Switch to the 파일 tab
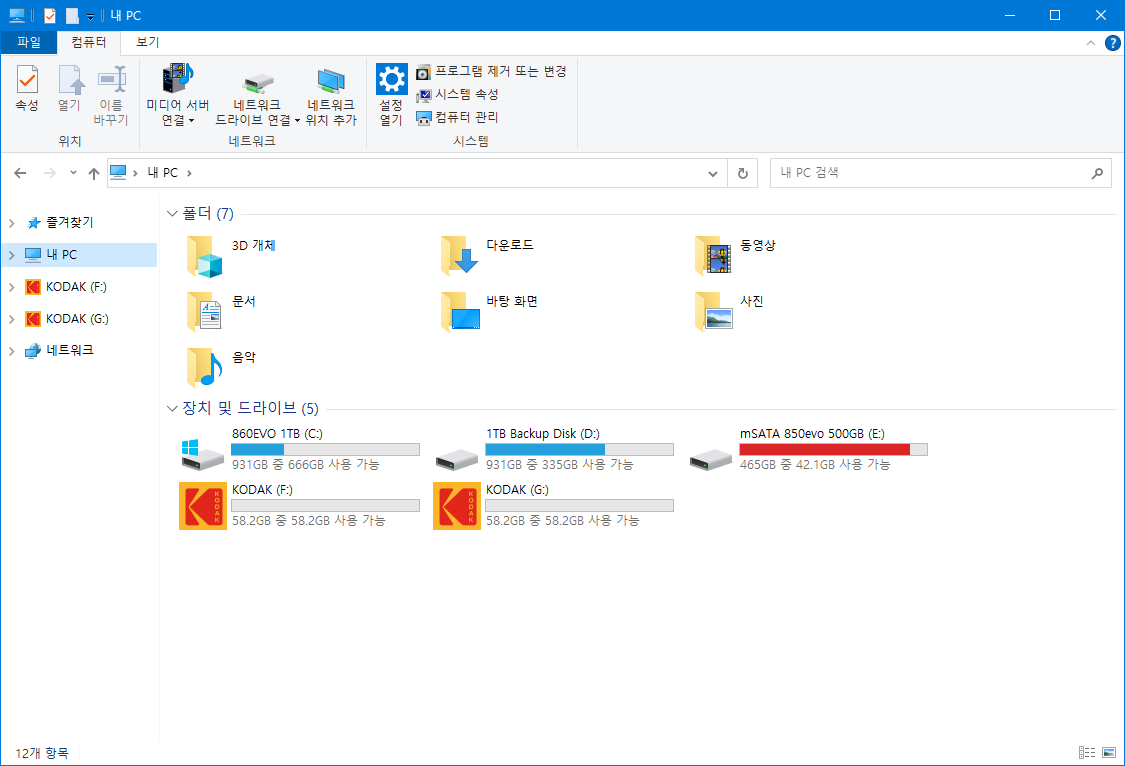Screen dimensions: 1125x766 [29, 42]
